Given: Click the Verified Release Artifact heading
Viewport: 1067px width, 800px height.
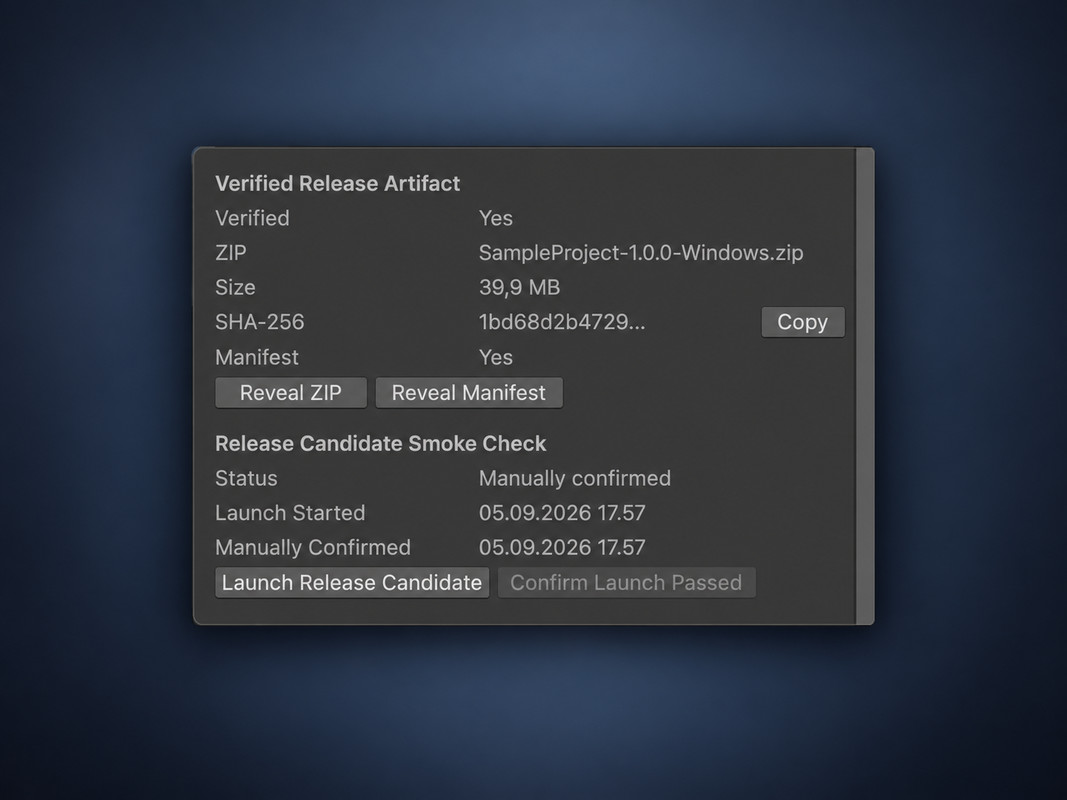Looking at the screenshot, I should tap(338, 184).
